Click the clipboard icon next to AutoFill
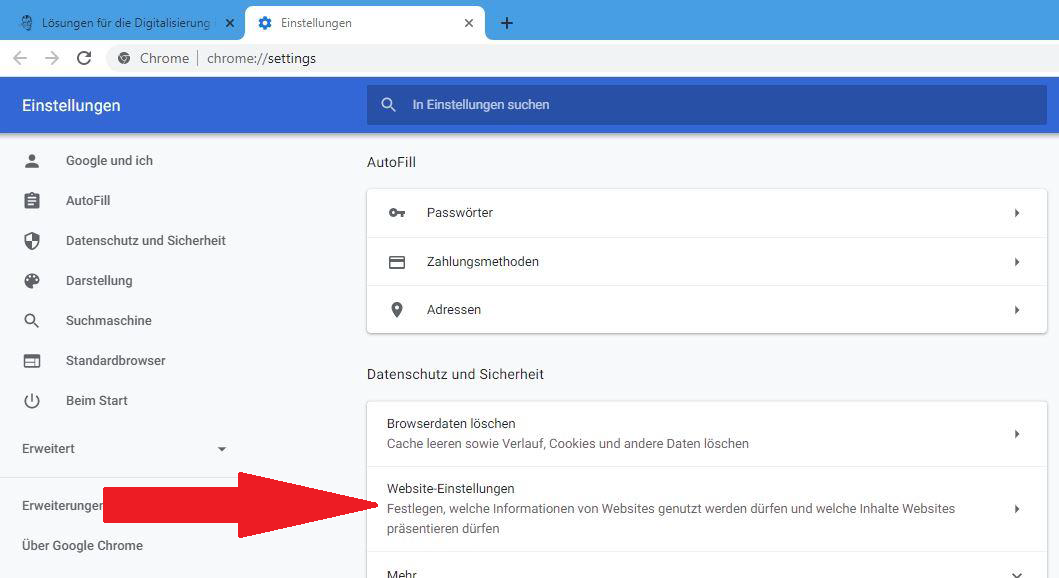 click(x=32, y=201)
